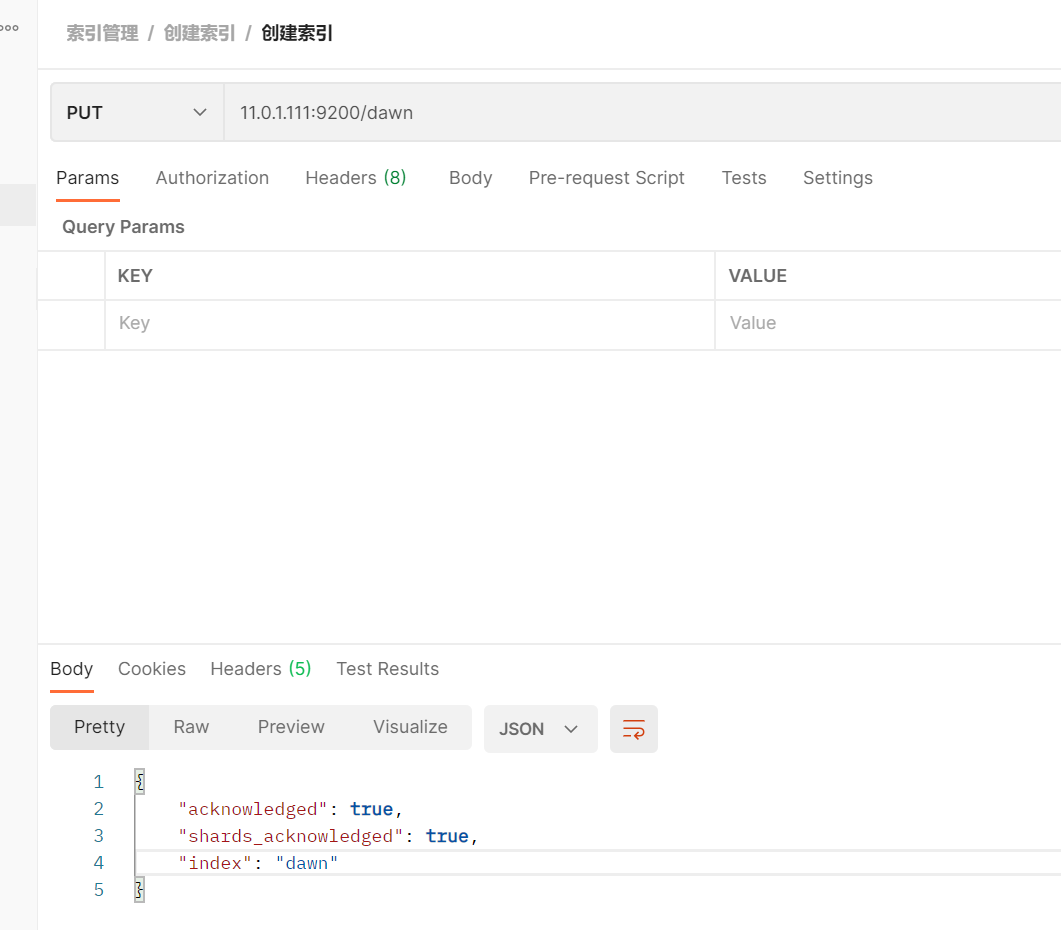Open the Pre-request Script tab
This screenshot has height=930, width=1061.
[x=606, y=178]
